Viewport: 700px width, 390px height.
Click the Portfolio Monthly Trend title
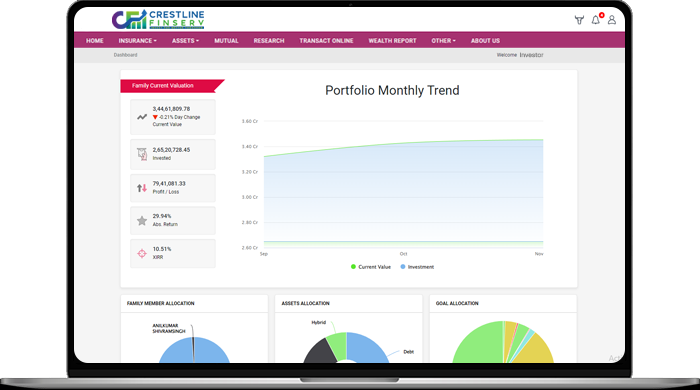point(392,91)
